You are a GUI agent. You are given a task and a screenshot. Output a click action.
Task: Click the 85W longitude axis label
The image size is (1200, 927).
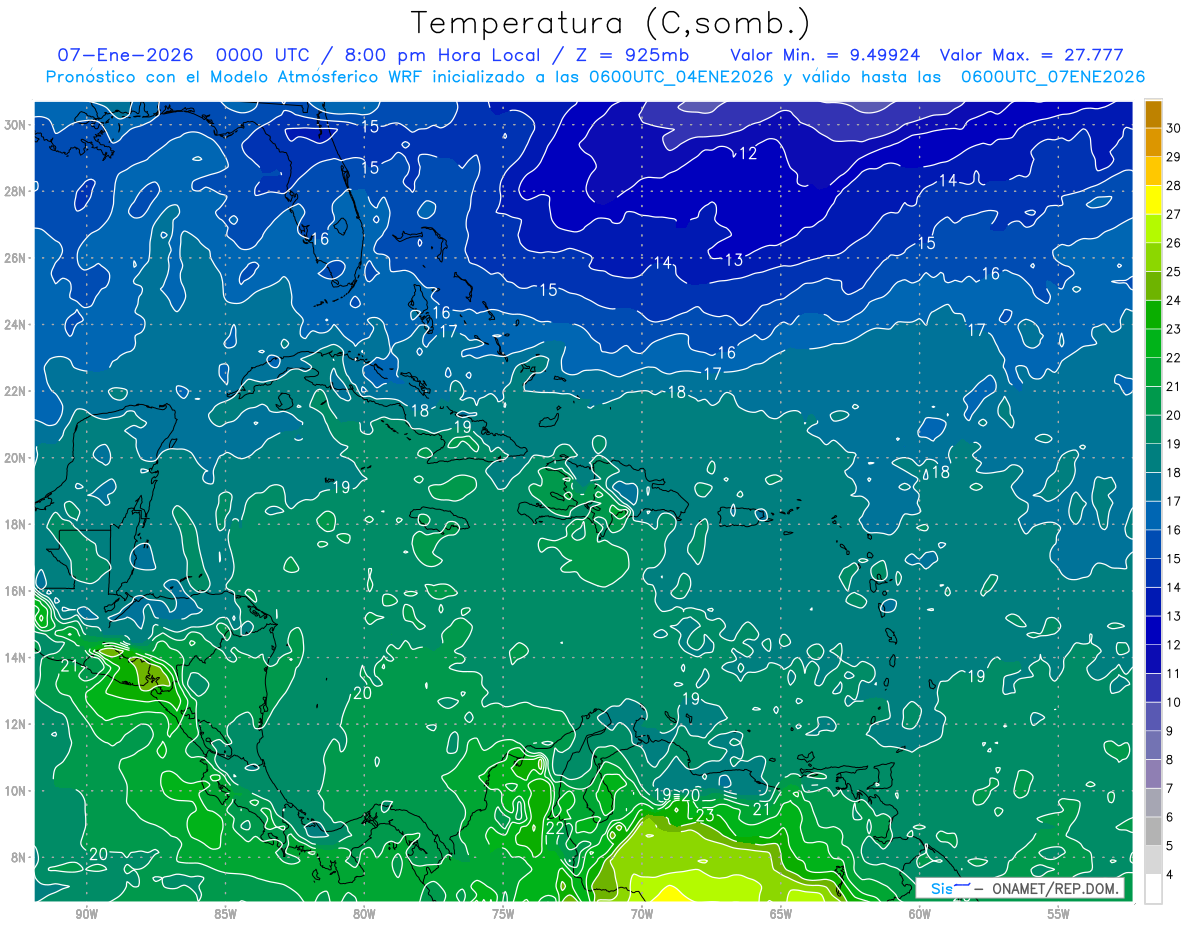225,915
